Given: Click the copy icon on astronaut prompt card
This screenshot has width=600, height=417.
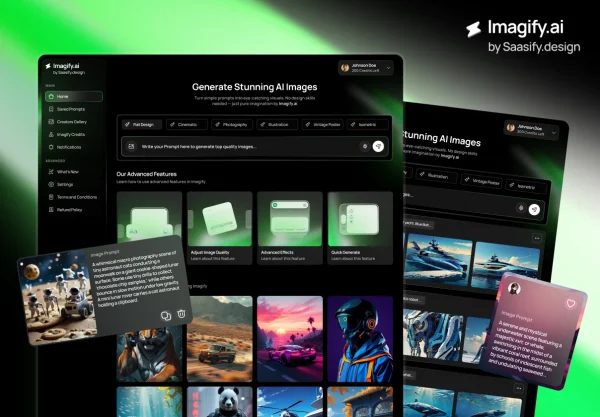Looking at the screenshot, I should click(166, 316).
